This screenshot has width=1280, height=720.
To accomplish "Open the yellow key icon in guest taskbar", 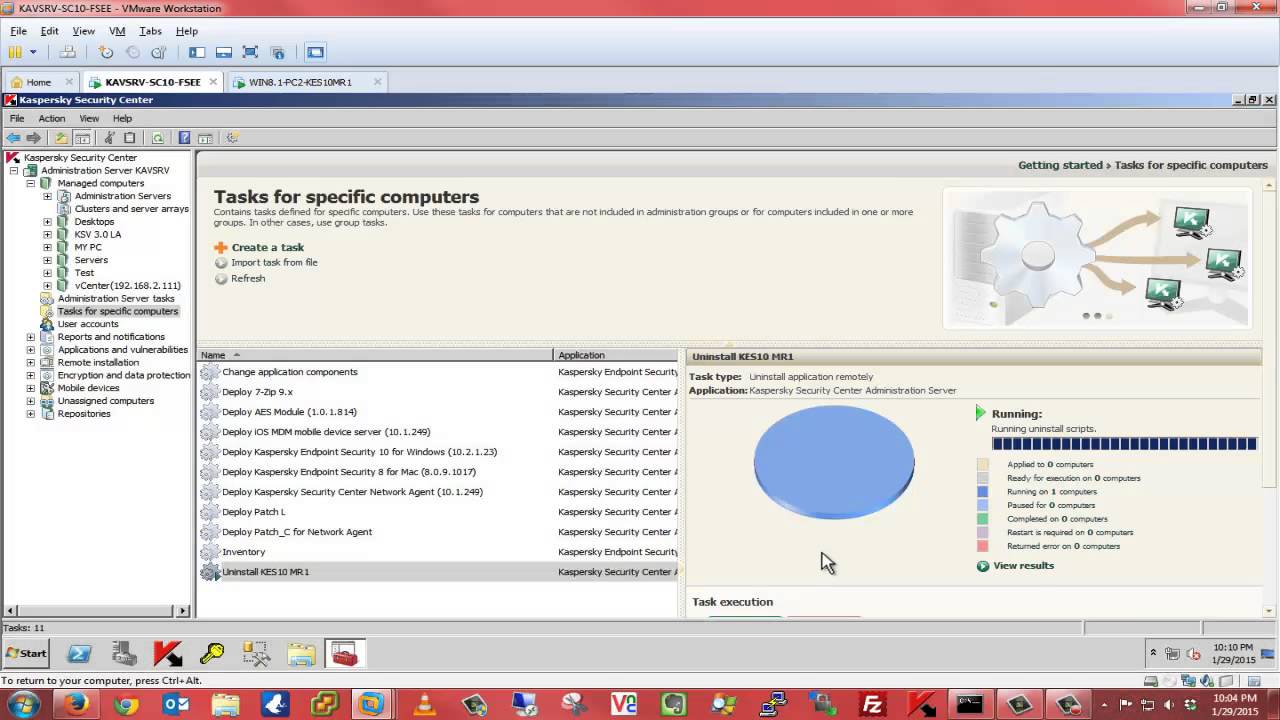I will [x=211, y=654].
